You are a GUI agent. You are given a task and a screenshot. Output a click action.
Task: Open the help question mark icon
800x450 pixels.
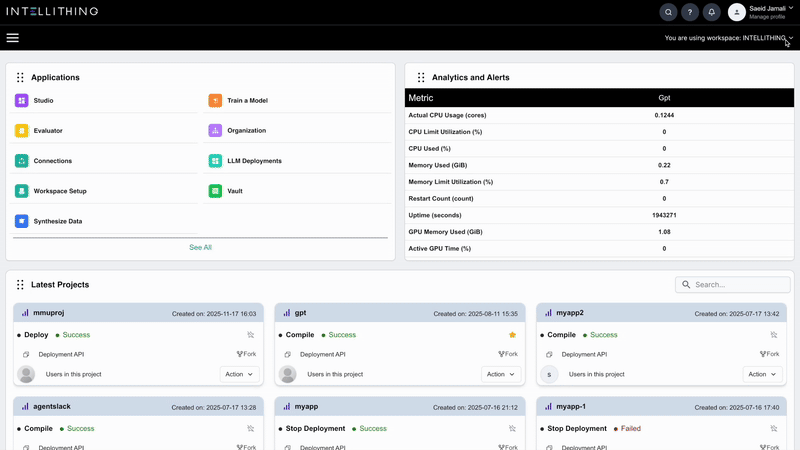click(690, 12)
